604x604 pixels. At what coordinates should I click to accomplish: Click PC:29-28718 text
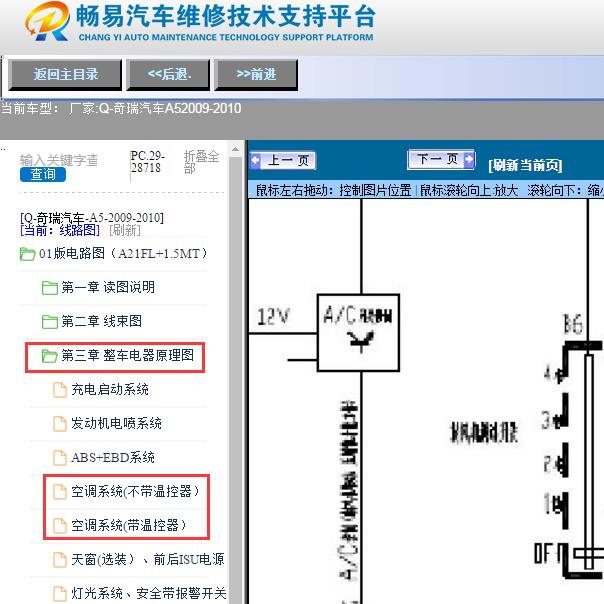pos(148,162)
